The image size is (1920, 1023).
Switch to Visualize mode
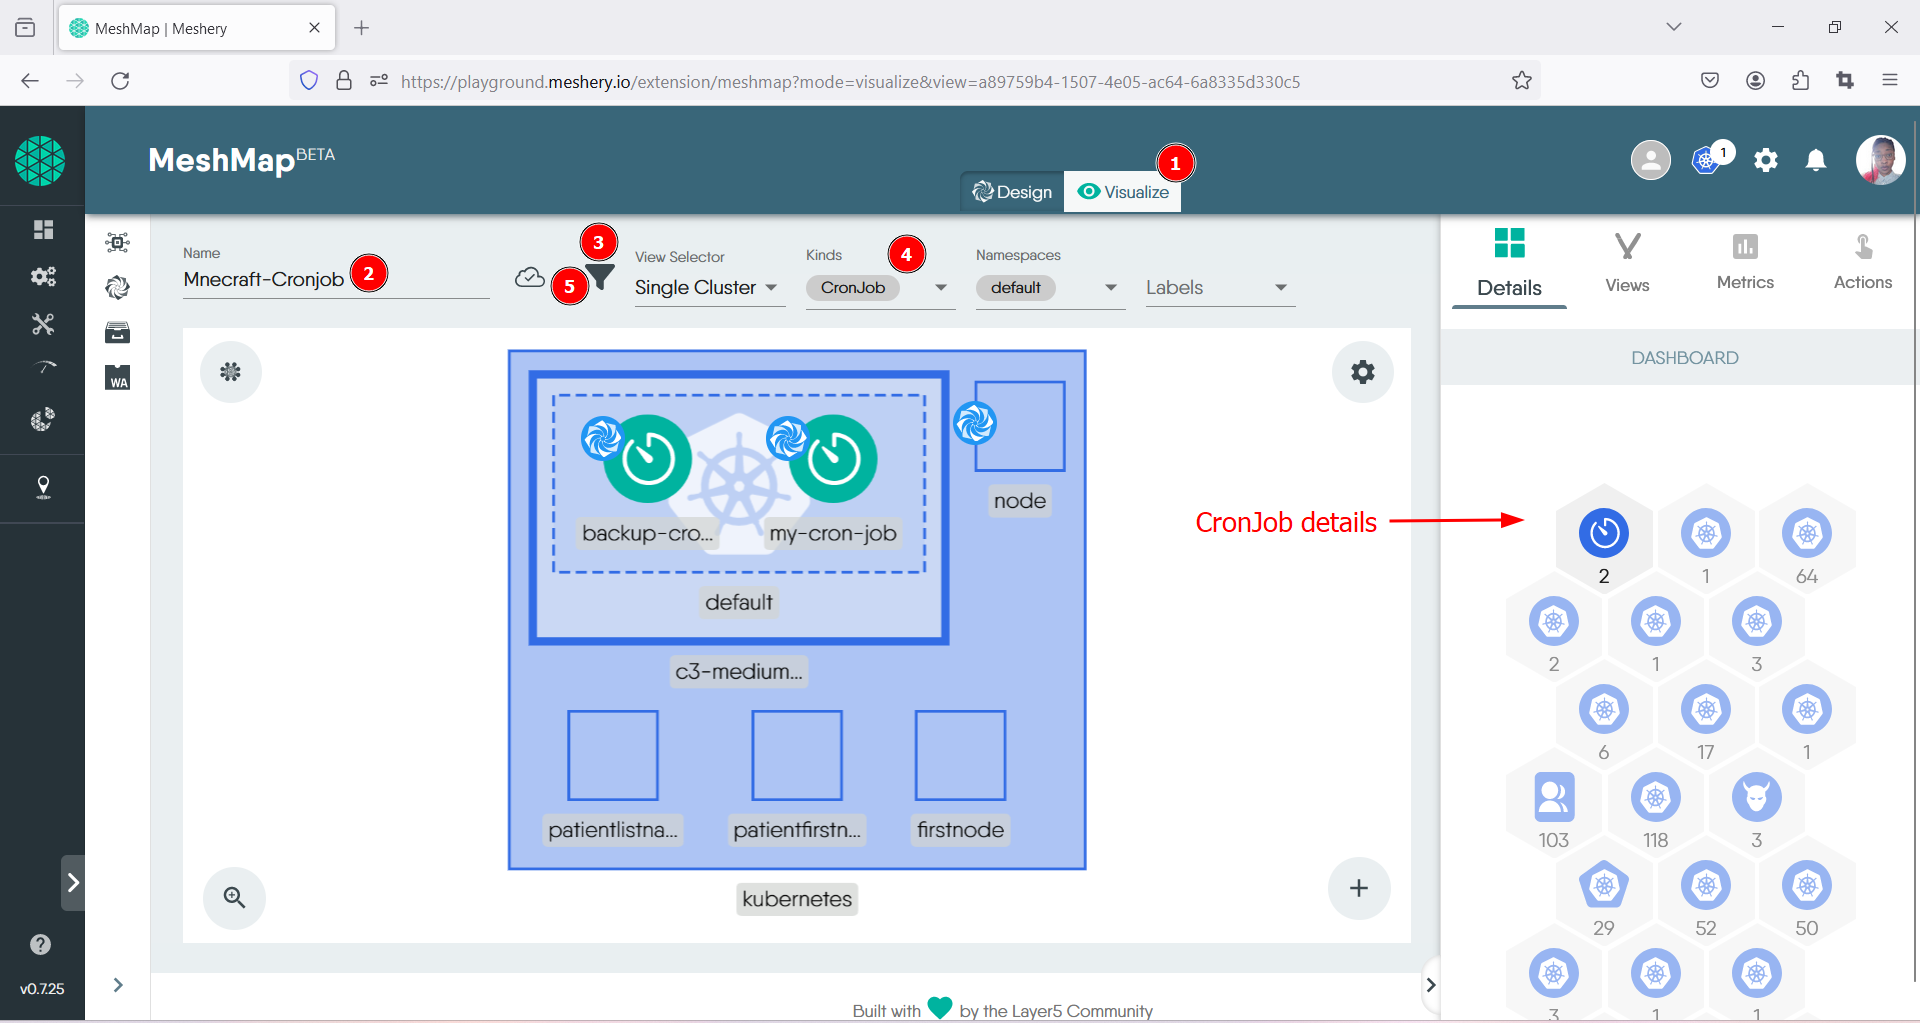pos(1123,192)
